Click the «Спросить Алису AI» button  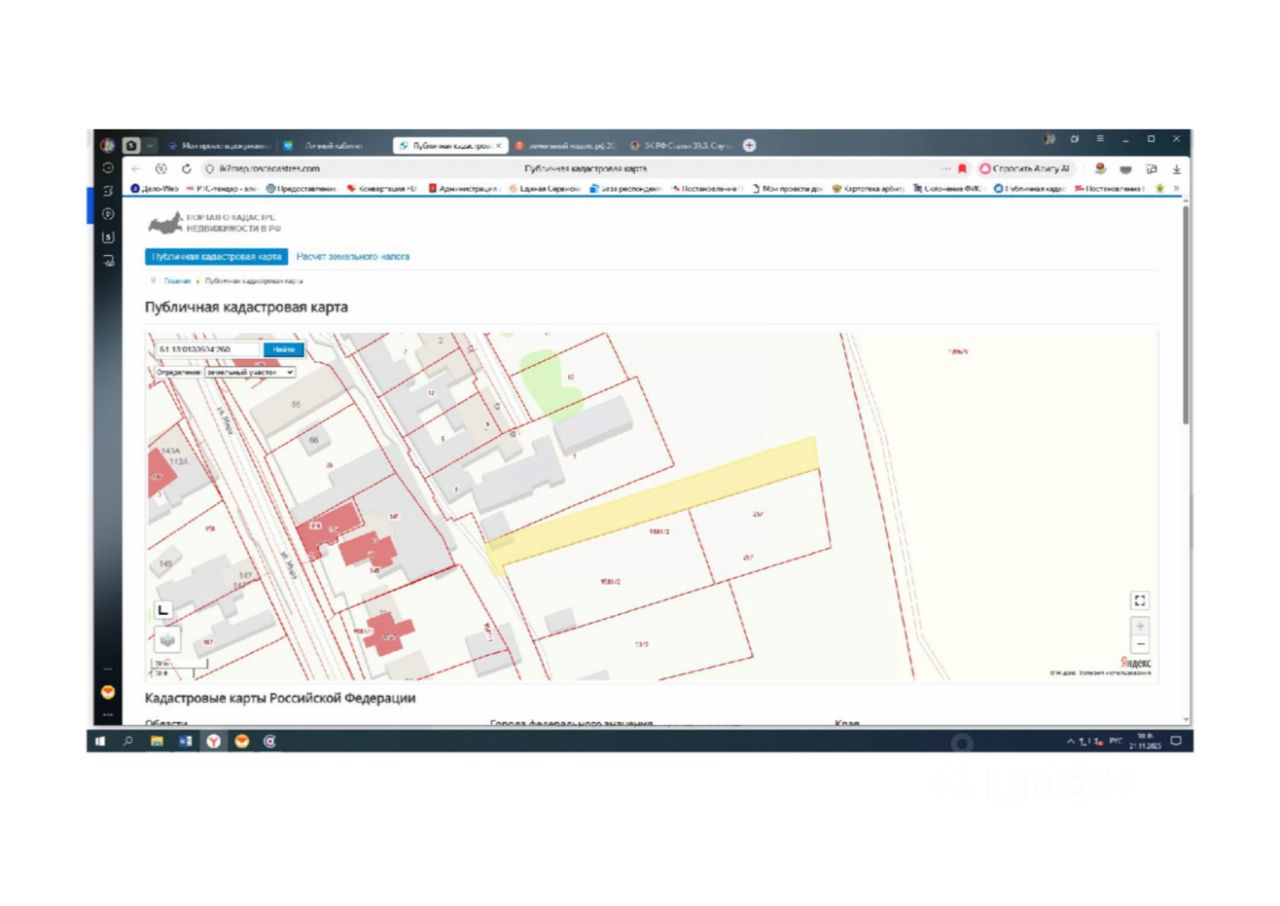1028,169
